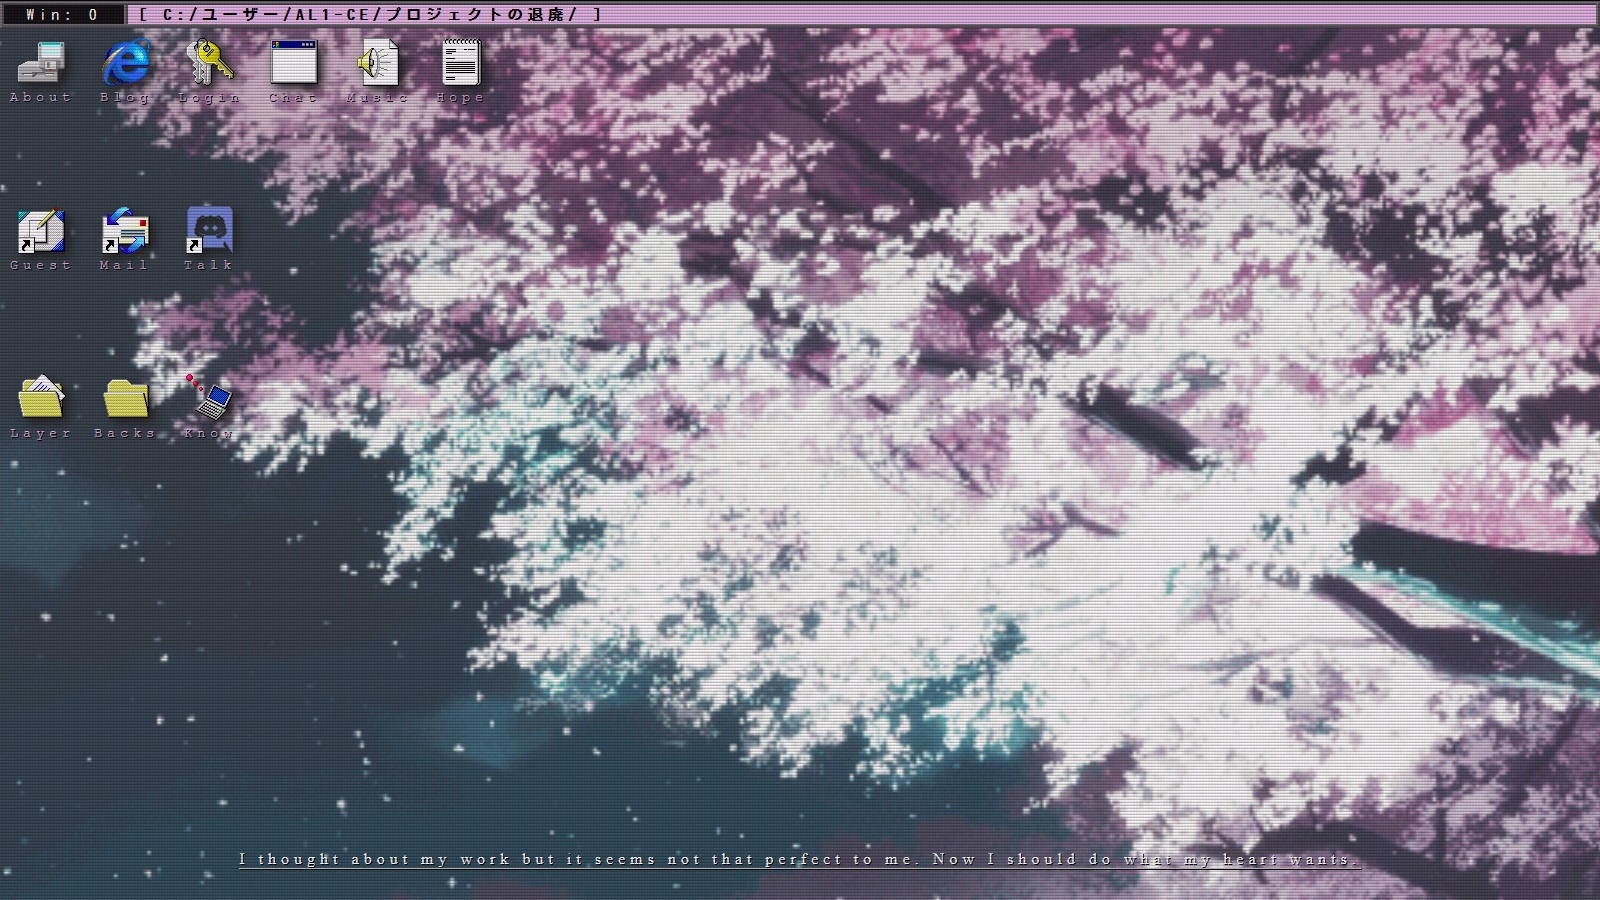
Task: Open the About computer icon
Action: (x=42, y=62)
